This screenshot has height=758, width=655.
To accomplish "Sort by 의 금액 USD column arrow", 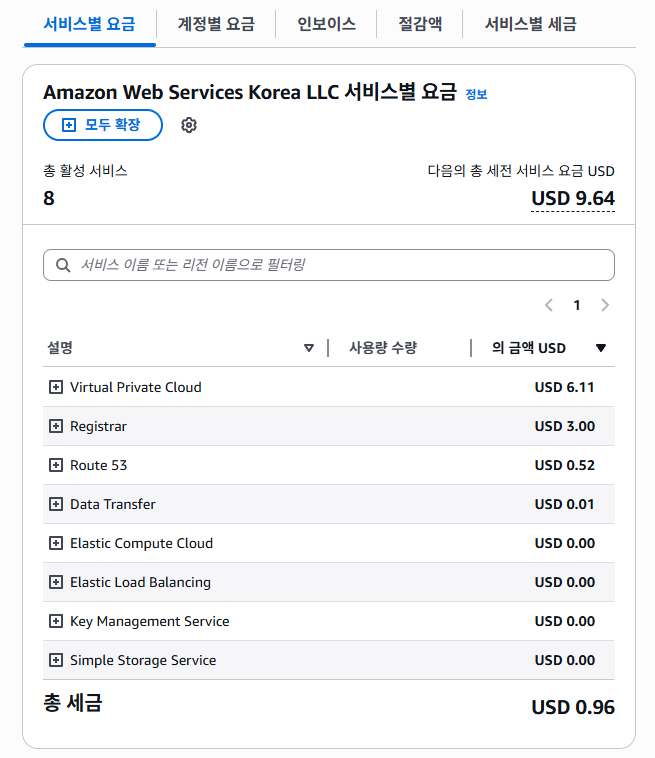I will point(601,348).
